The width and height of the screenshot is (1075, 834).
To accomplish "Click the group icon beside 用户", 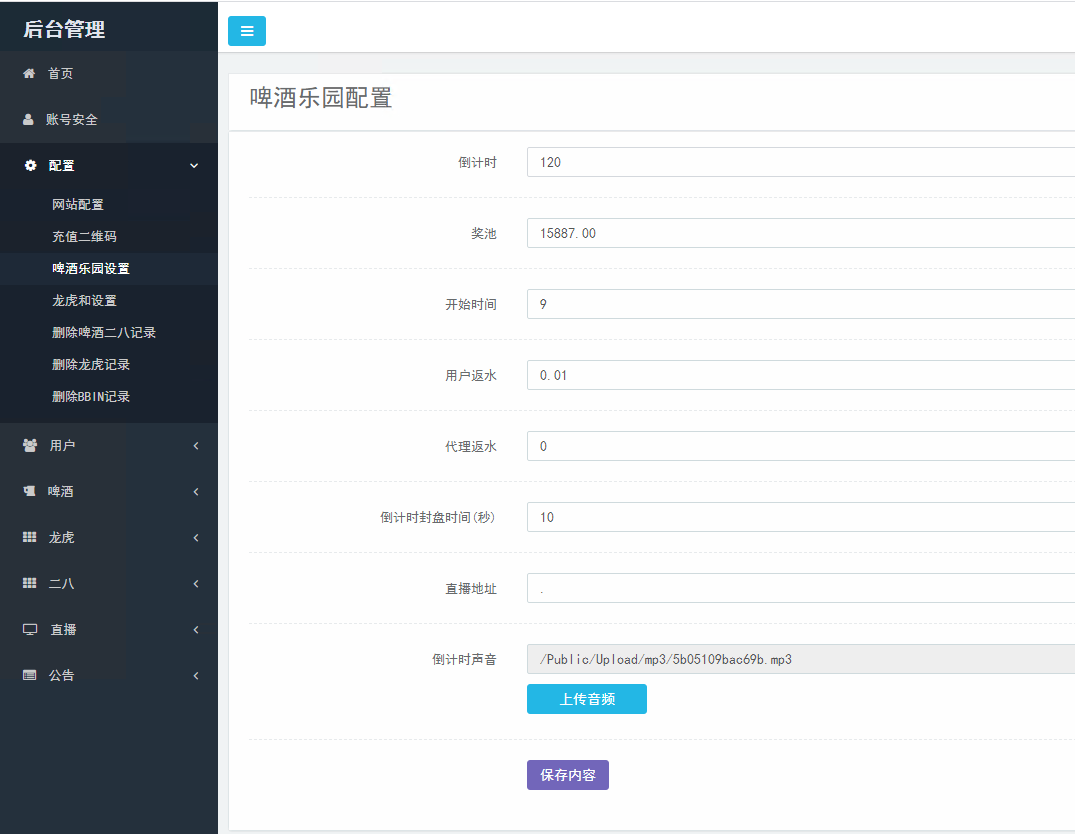I will (x=30, y=445).
